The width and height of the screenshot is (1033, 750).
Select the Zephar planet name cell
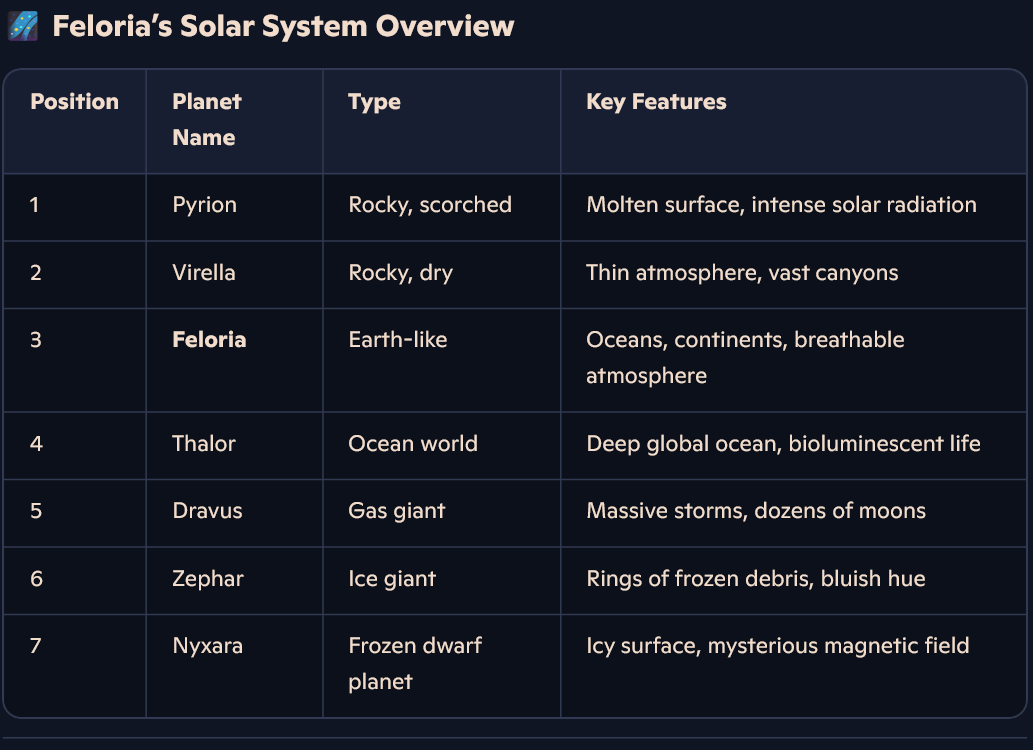click(208, 579)
